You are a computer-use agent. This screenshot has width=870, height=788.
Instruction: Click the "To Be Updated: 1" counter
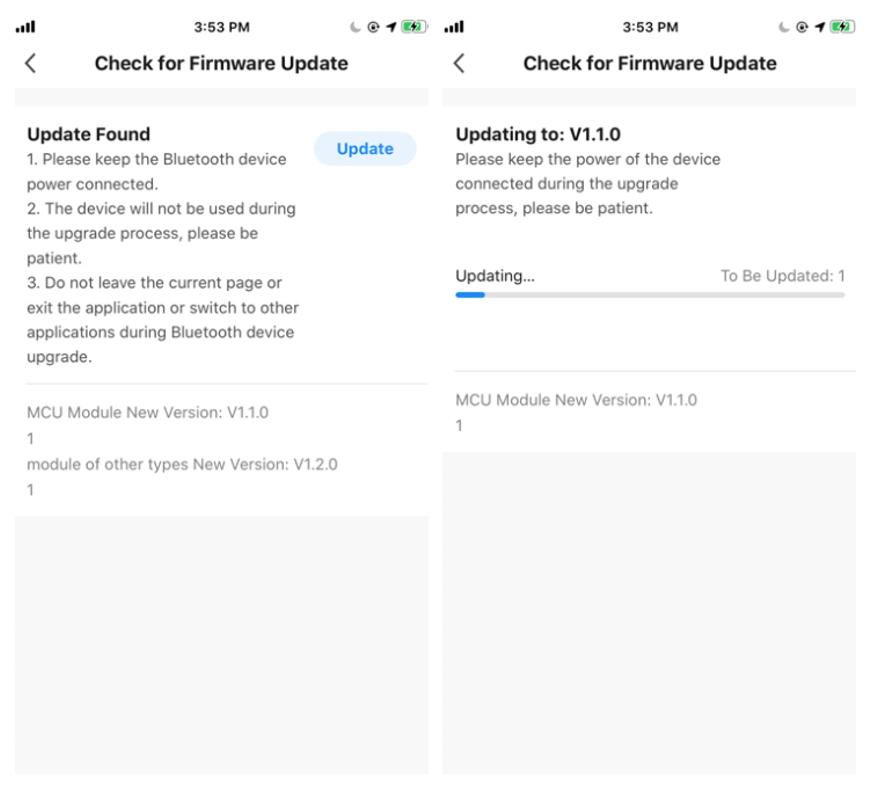[782, 276]
